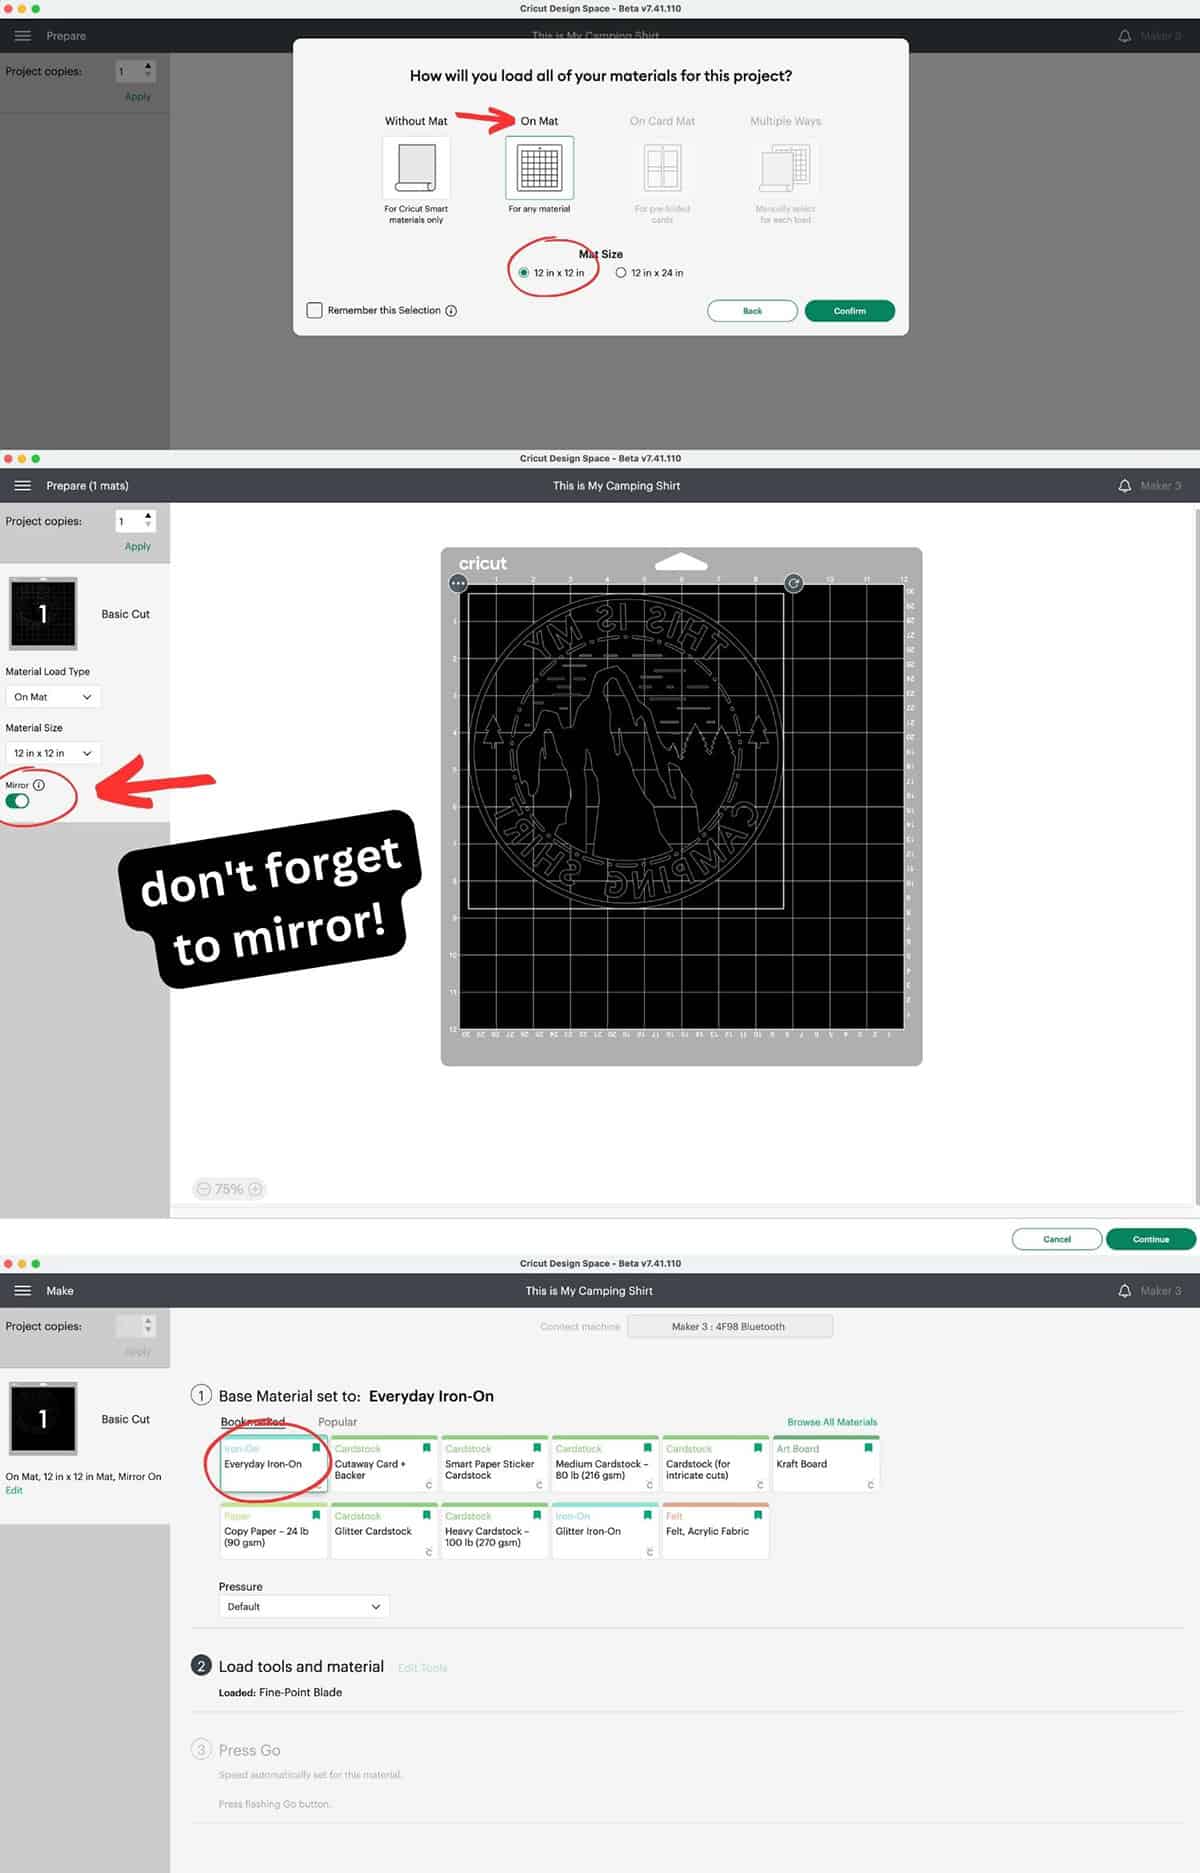Turn off the Mirror toggle
The image size is (1200, 1873).
[18, 801]
